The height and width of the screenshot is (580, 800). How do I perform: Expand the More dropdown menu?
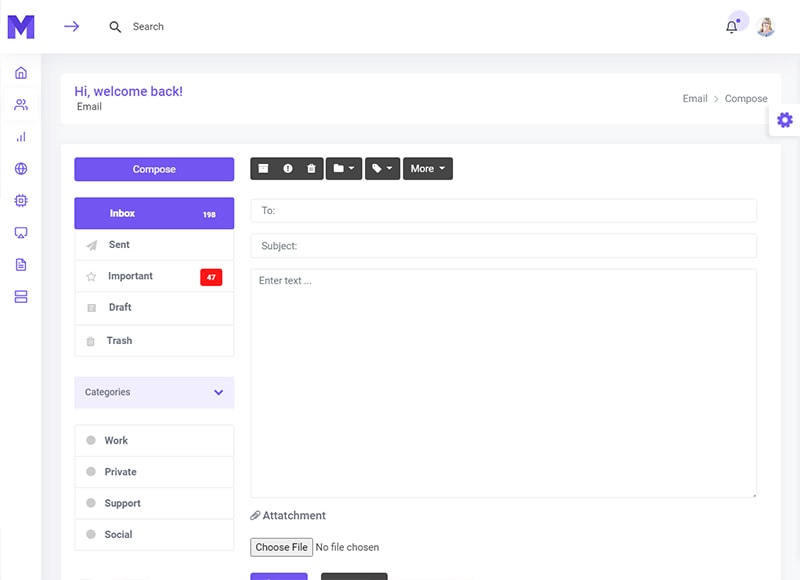[x=427, y=169]
